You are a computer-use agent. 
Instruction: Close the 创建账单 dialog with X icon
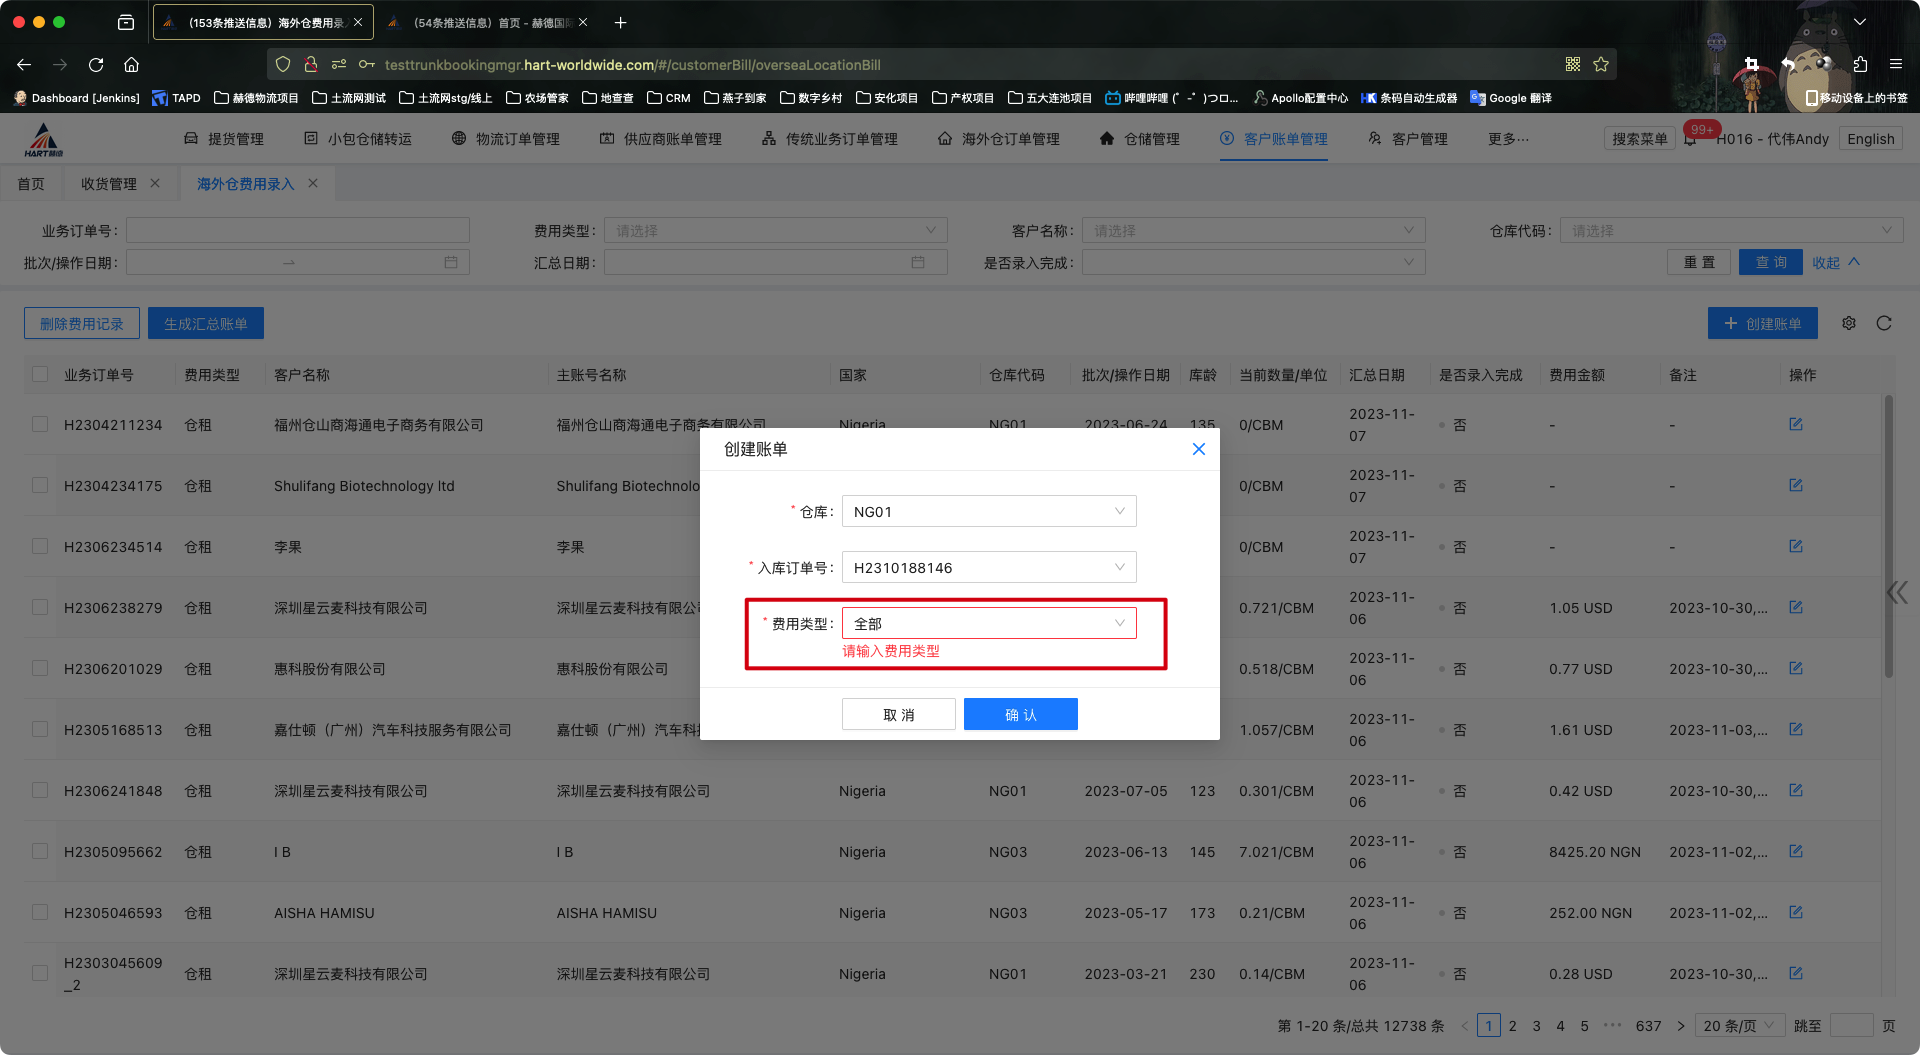point(1198,449)
